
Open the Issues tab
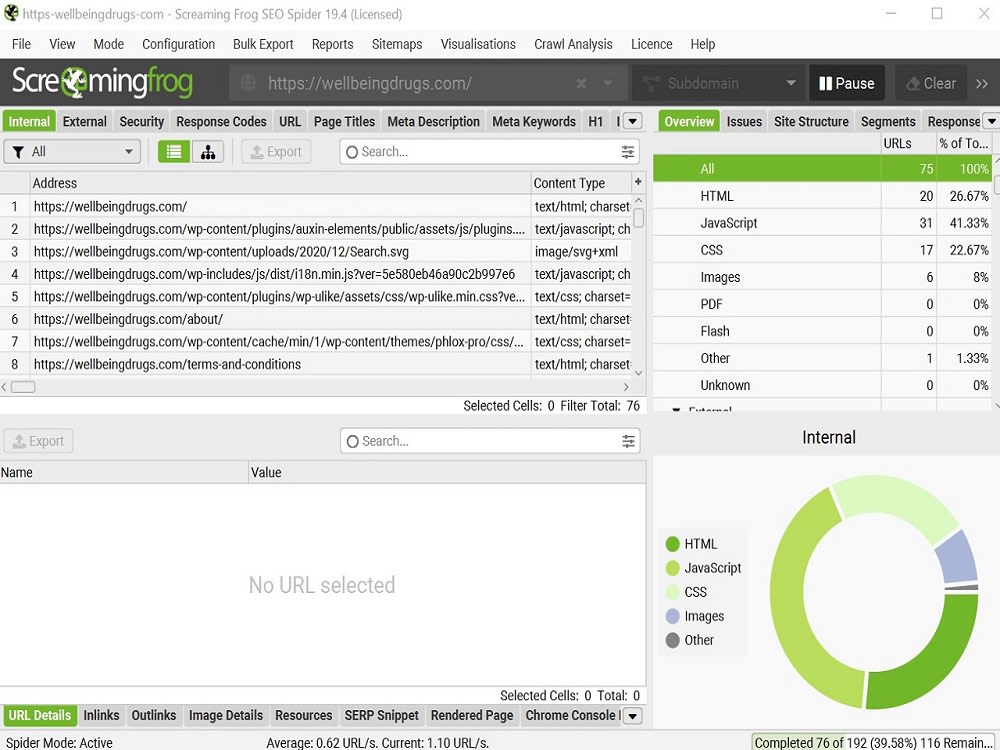[744, 121]
